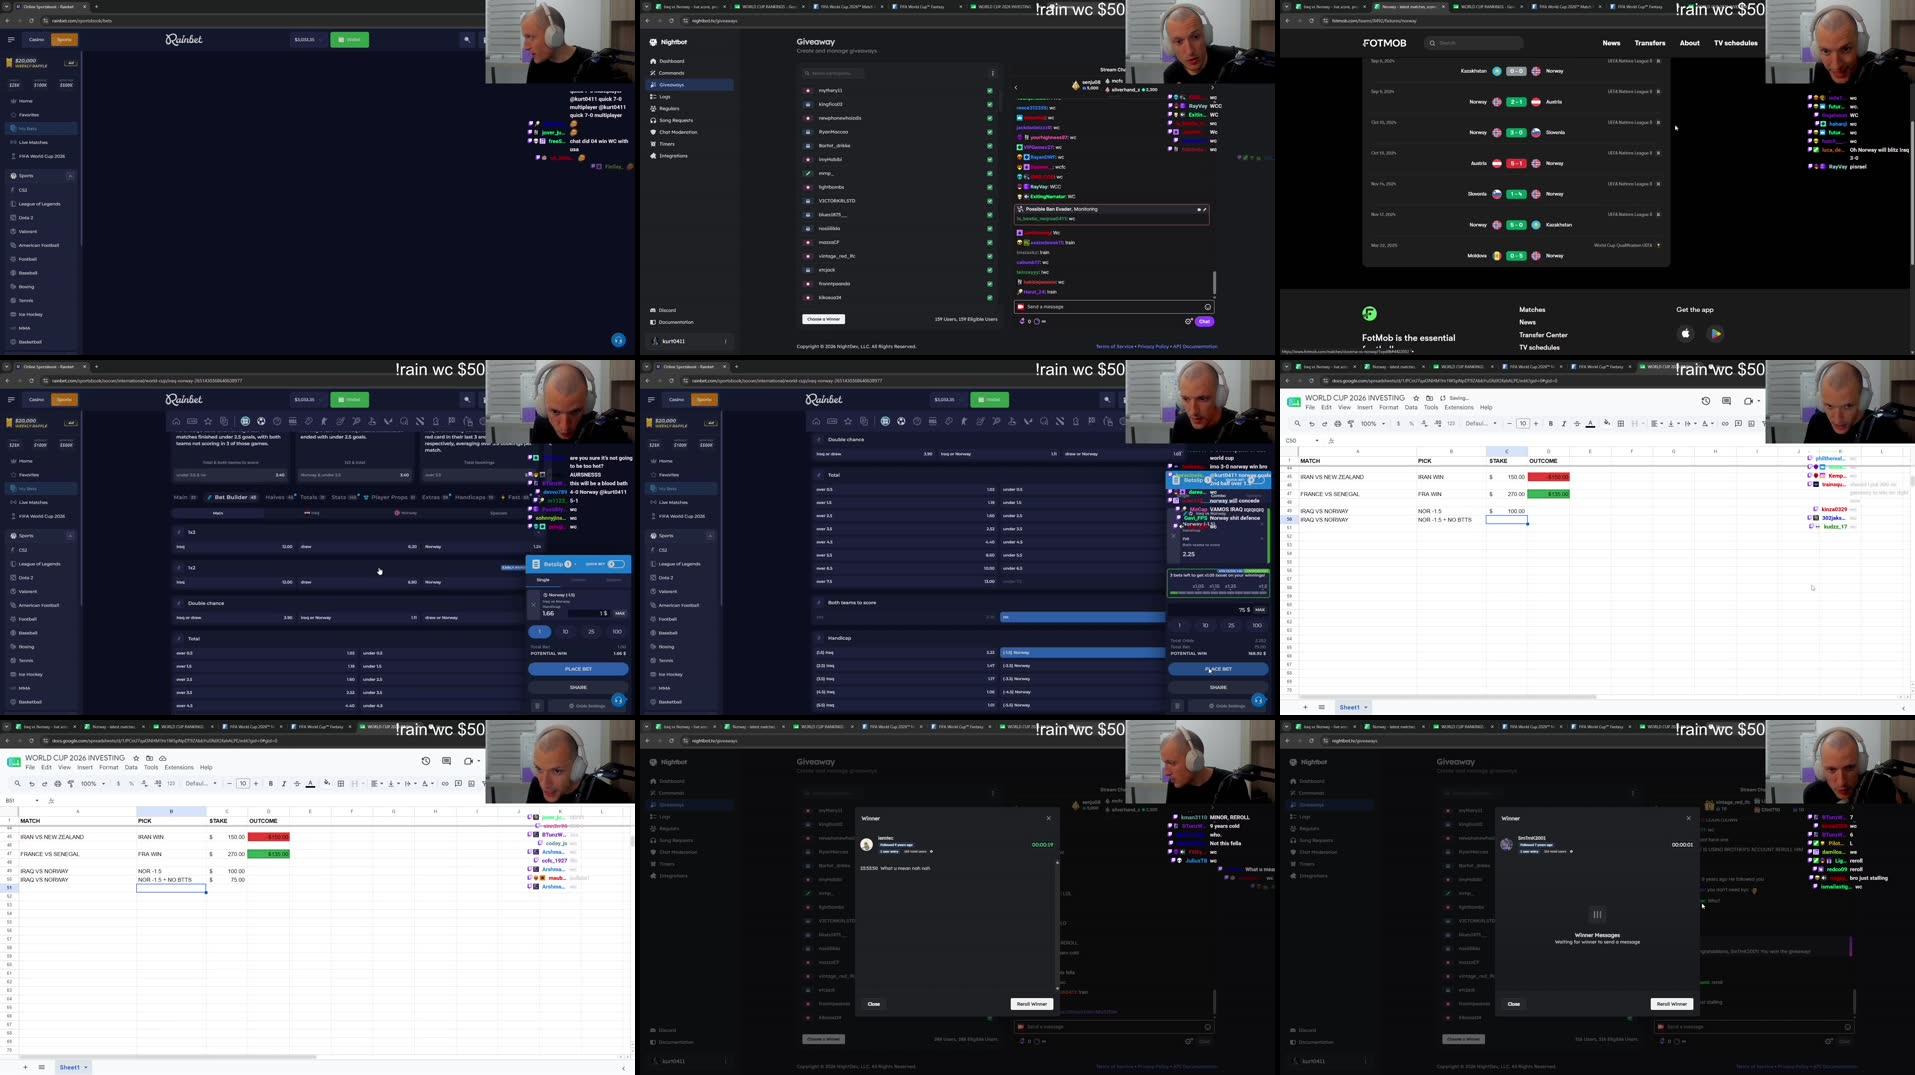
Task: Click home icon in sport row above Bet Builder tabs
Action: tap(176, 421)
